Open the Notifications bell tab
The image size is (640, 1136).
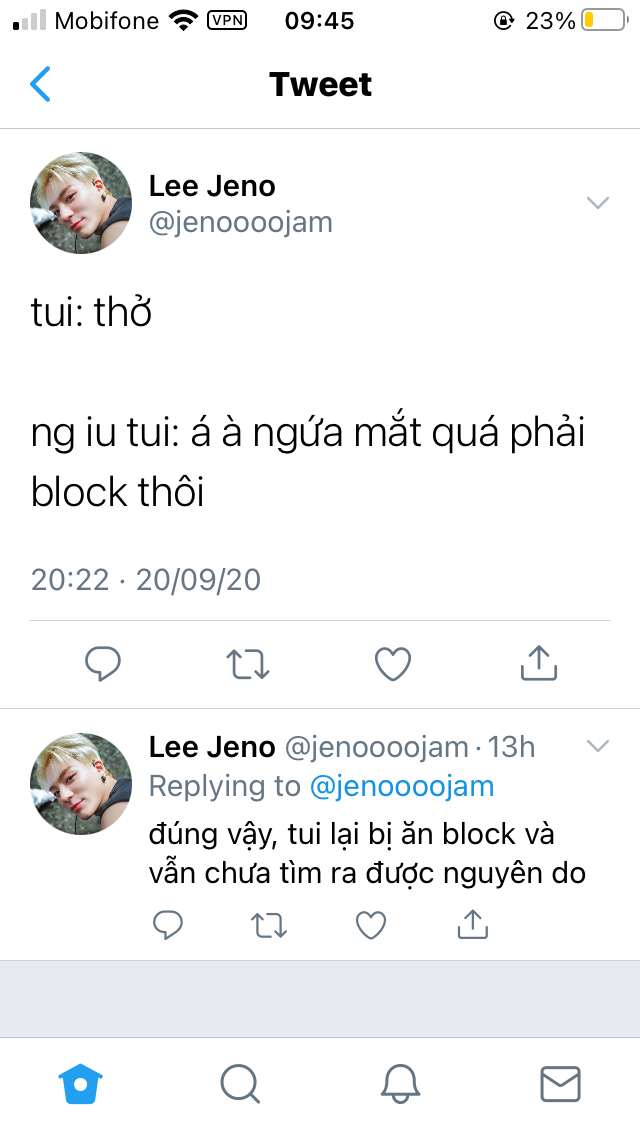[400, 1084]
